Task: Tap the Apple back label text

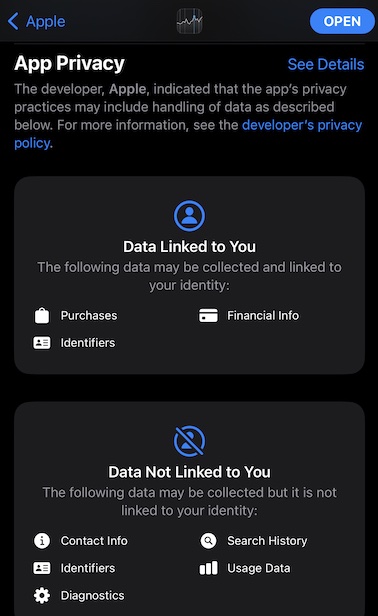Action: pyautogui.click(x=46, y=22)
